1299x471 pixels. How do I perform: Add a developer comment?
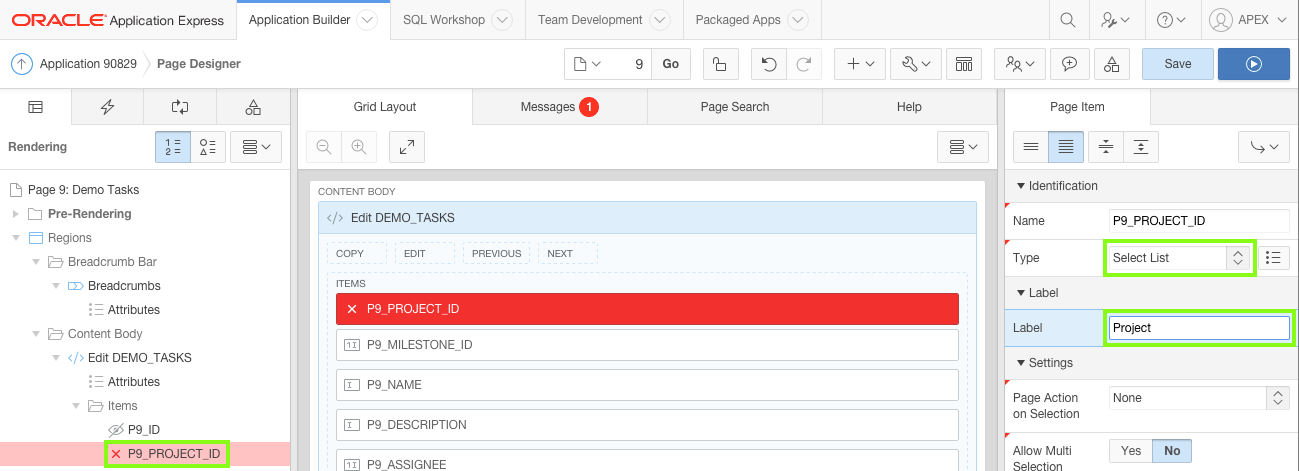click(1070, 64)
